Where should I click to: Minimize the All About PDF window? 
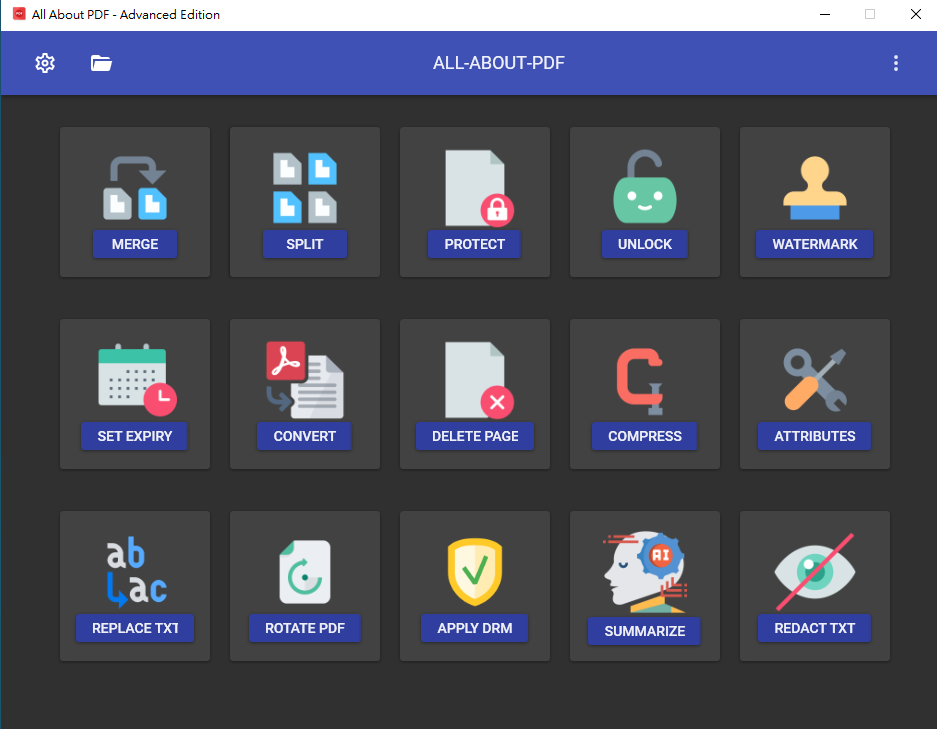click(x=825, y=14)
